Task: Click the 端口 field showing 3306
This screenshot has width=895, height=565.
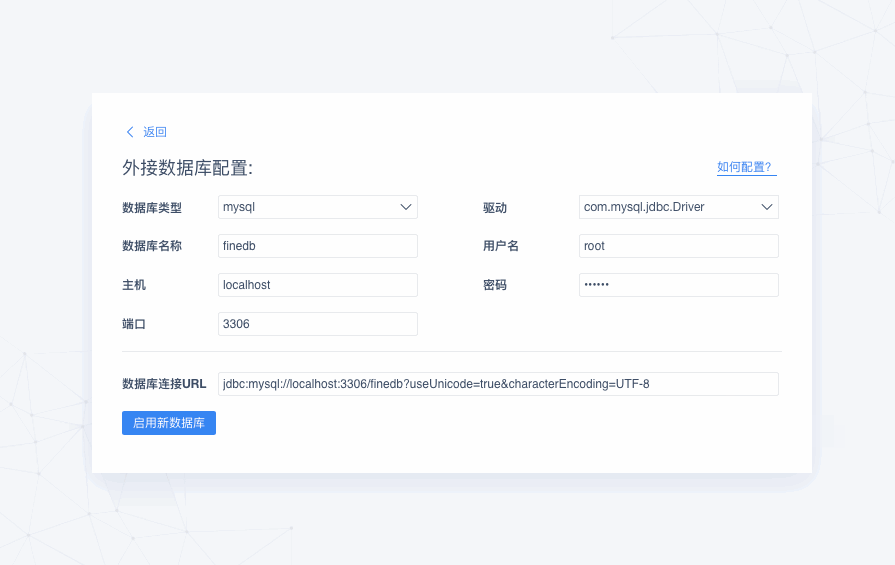Action: click(318, 324)
